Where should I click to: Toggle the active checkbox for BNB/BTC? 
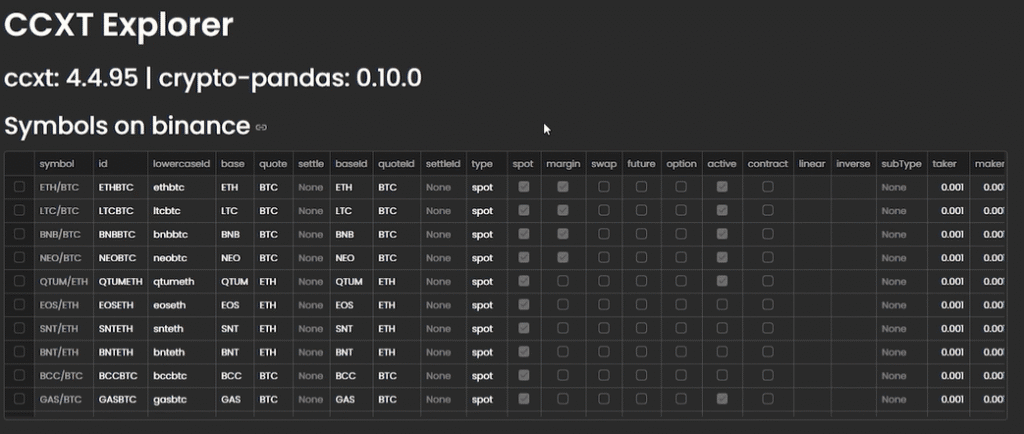(722, 234)
